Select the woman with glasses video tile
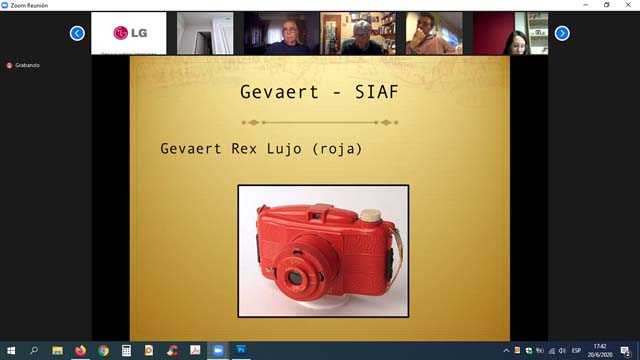This screenshot has width=640, height=360. tap(511, 33)
